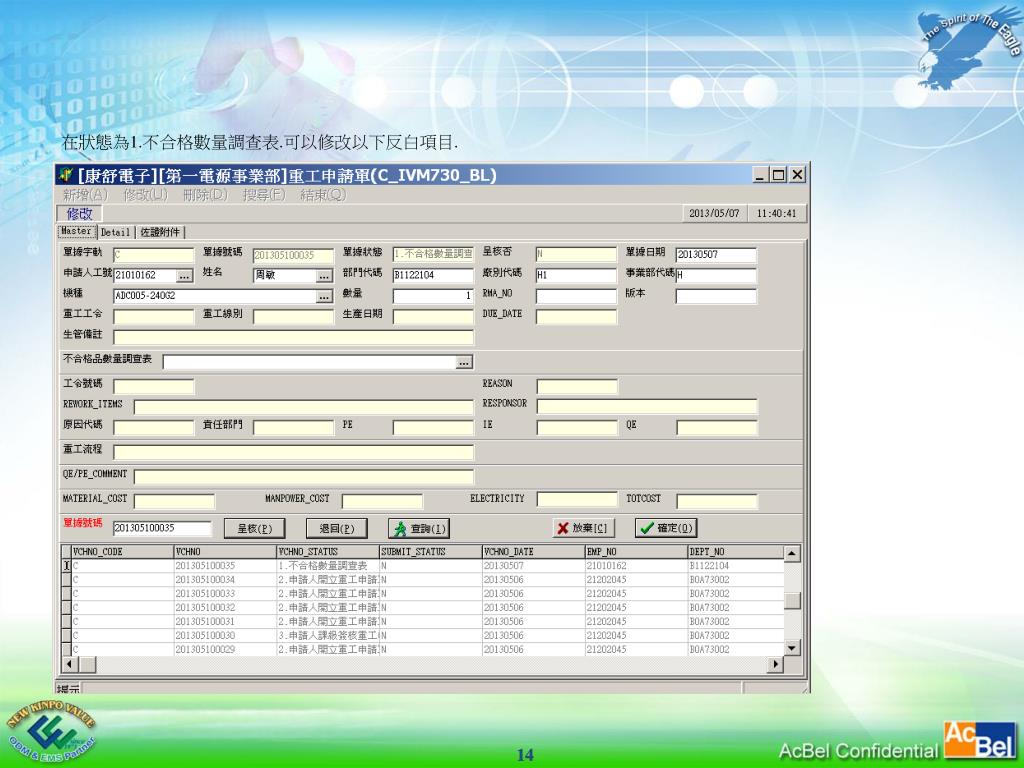Click the 放棄[C] cancel button
The height and width of the screenshot is (768, 1024).
point(583,528)
